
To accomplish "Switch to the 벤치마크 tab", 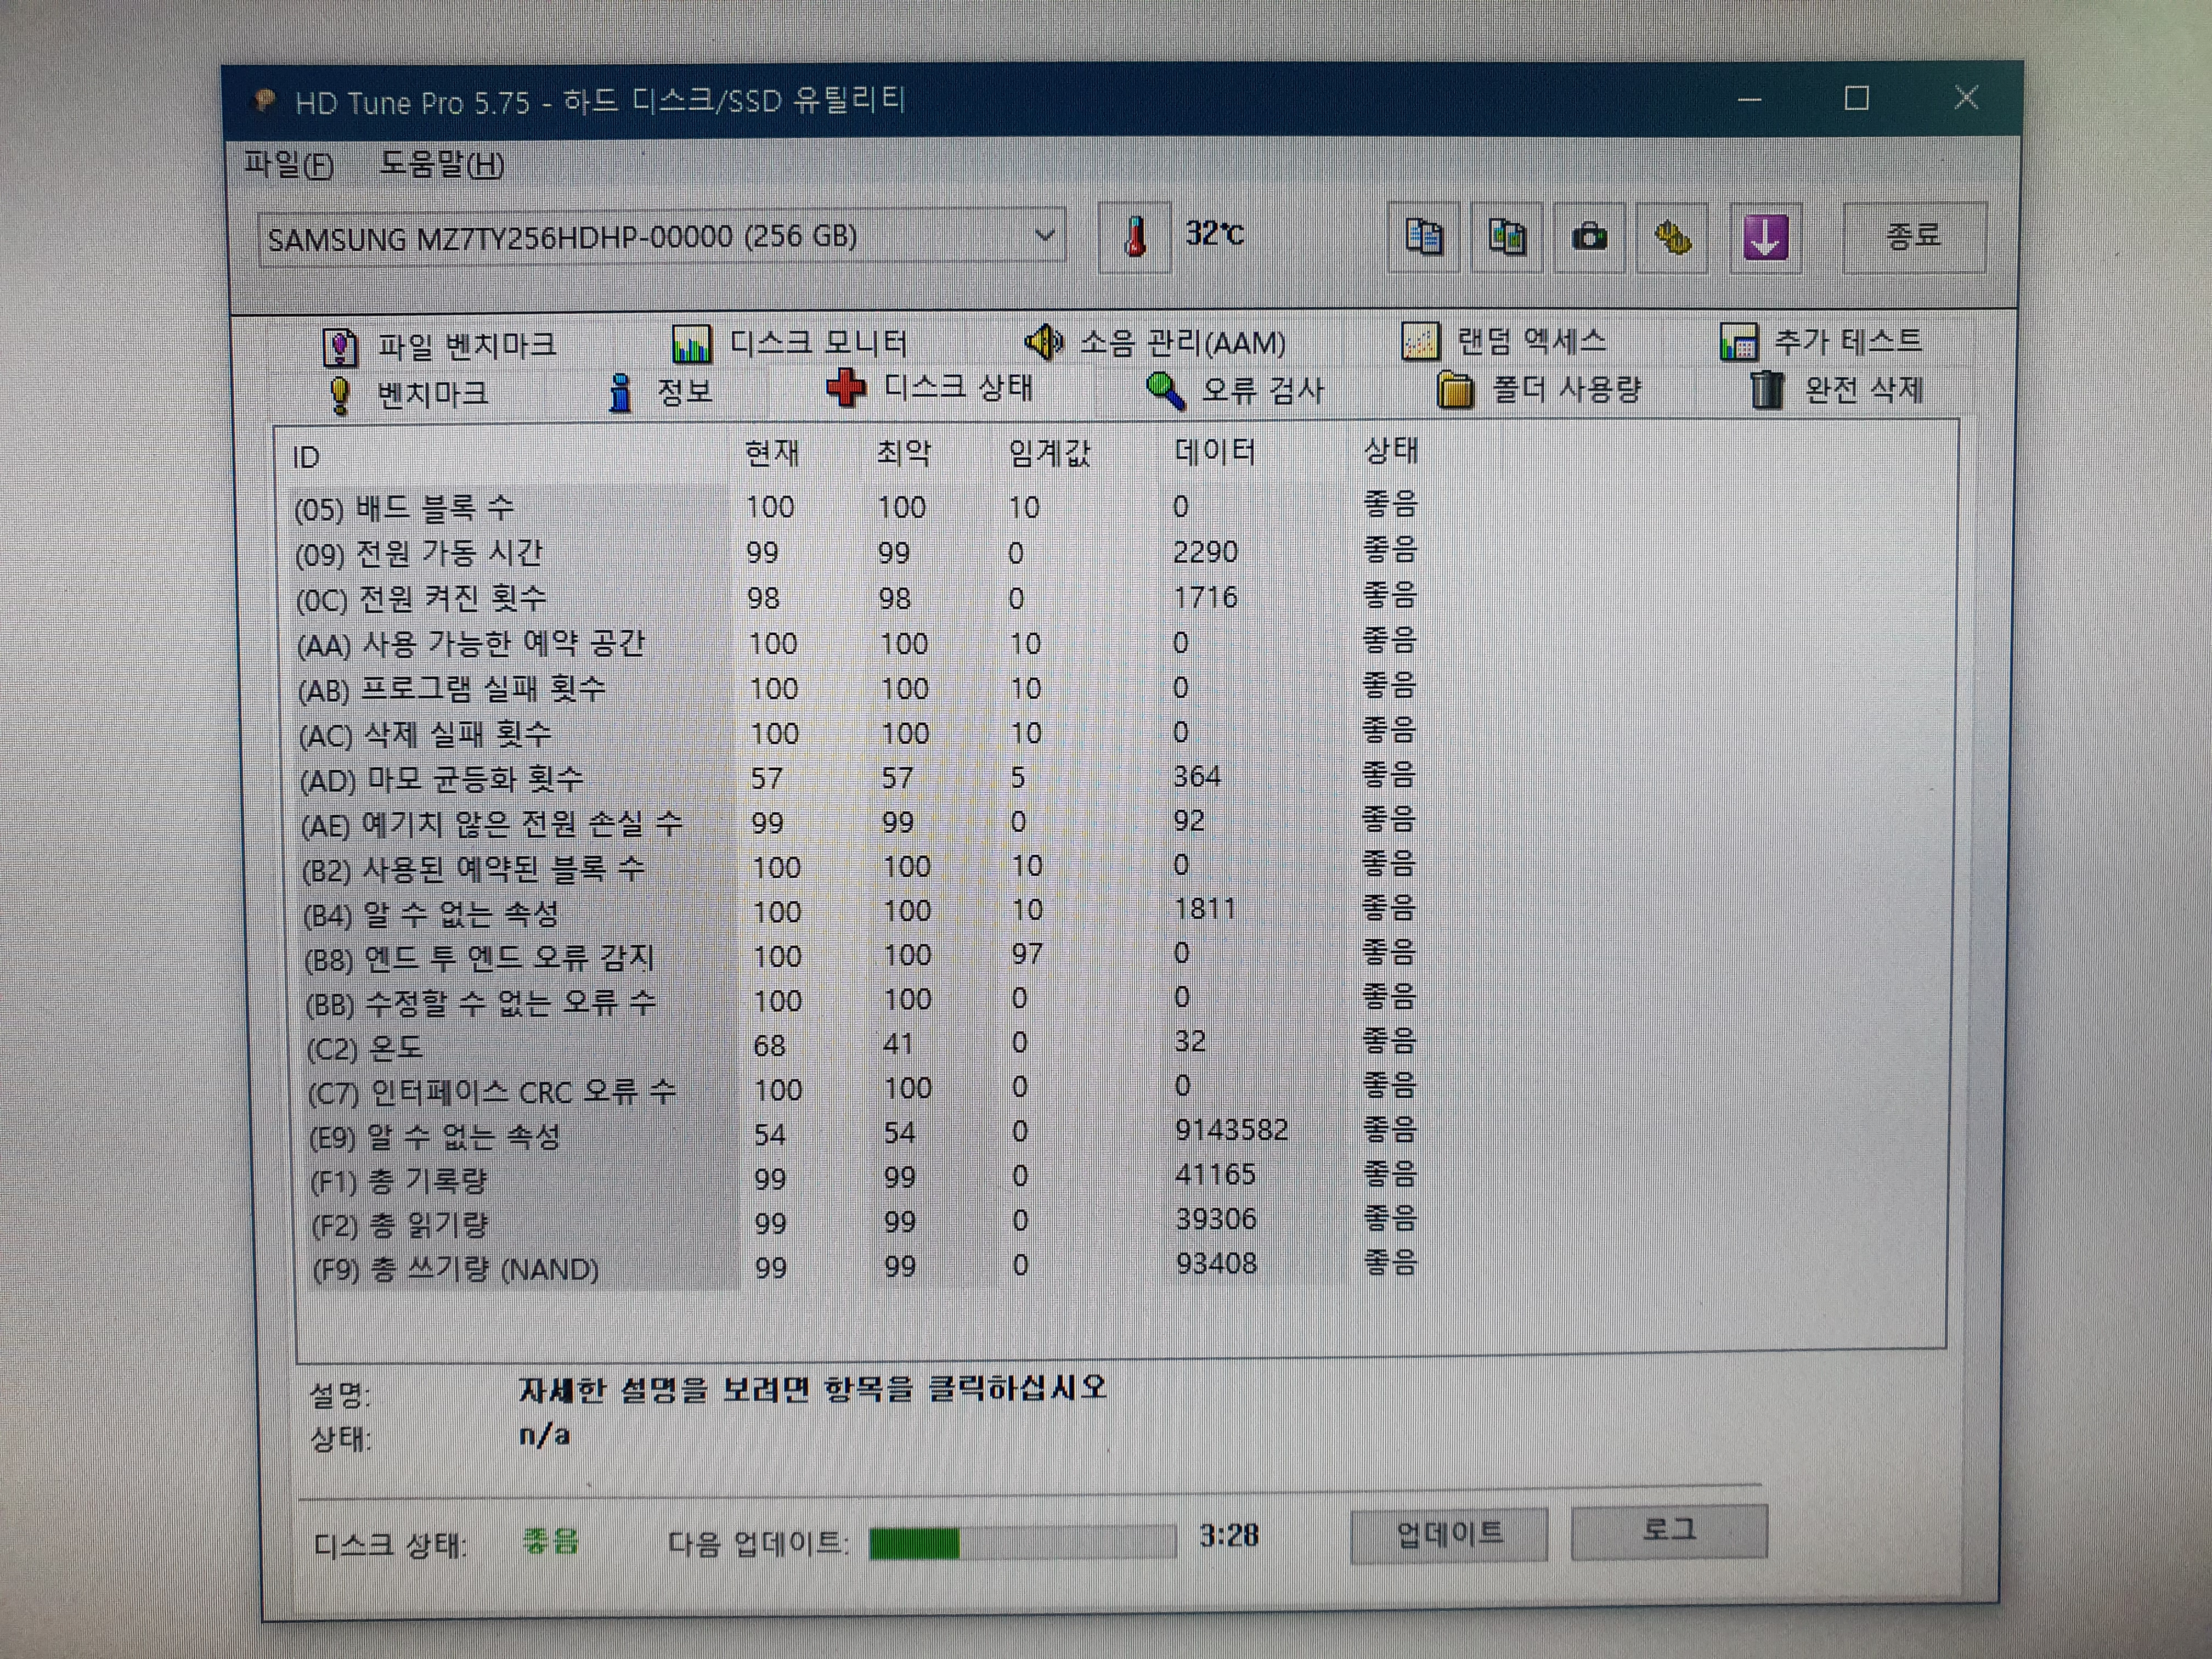I will (408, 394).
